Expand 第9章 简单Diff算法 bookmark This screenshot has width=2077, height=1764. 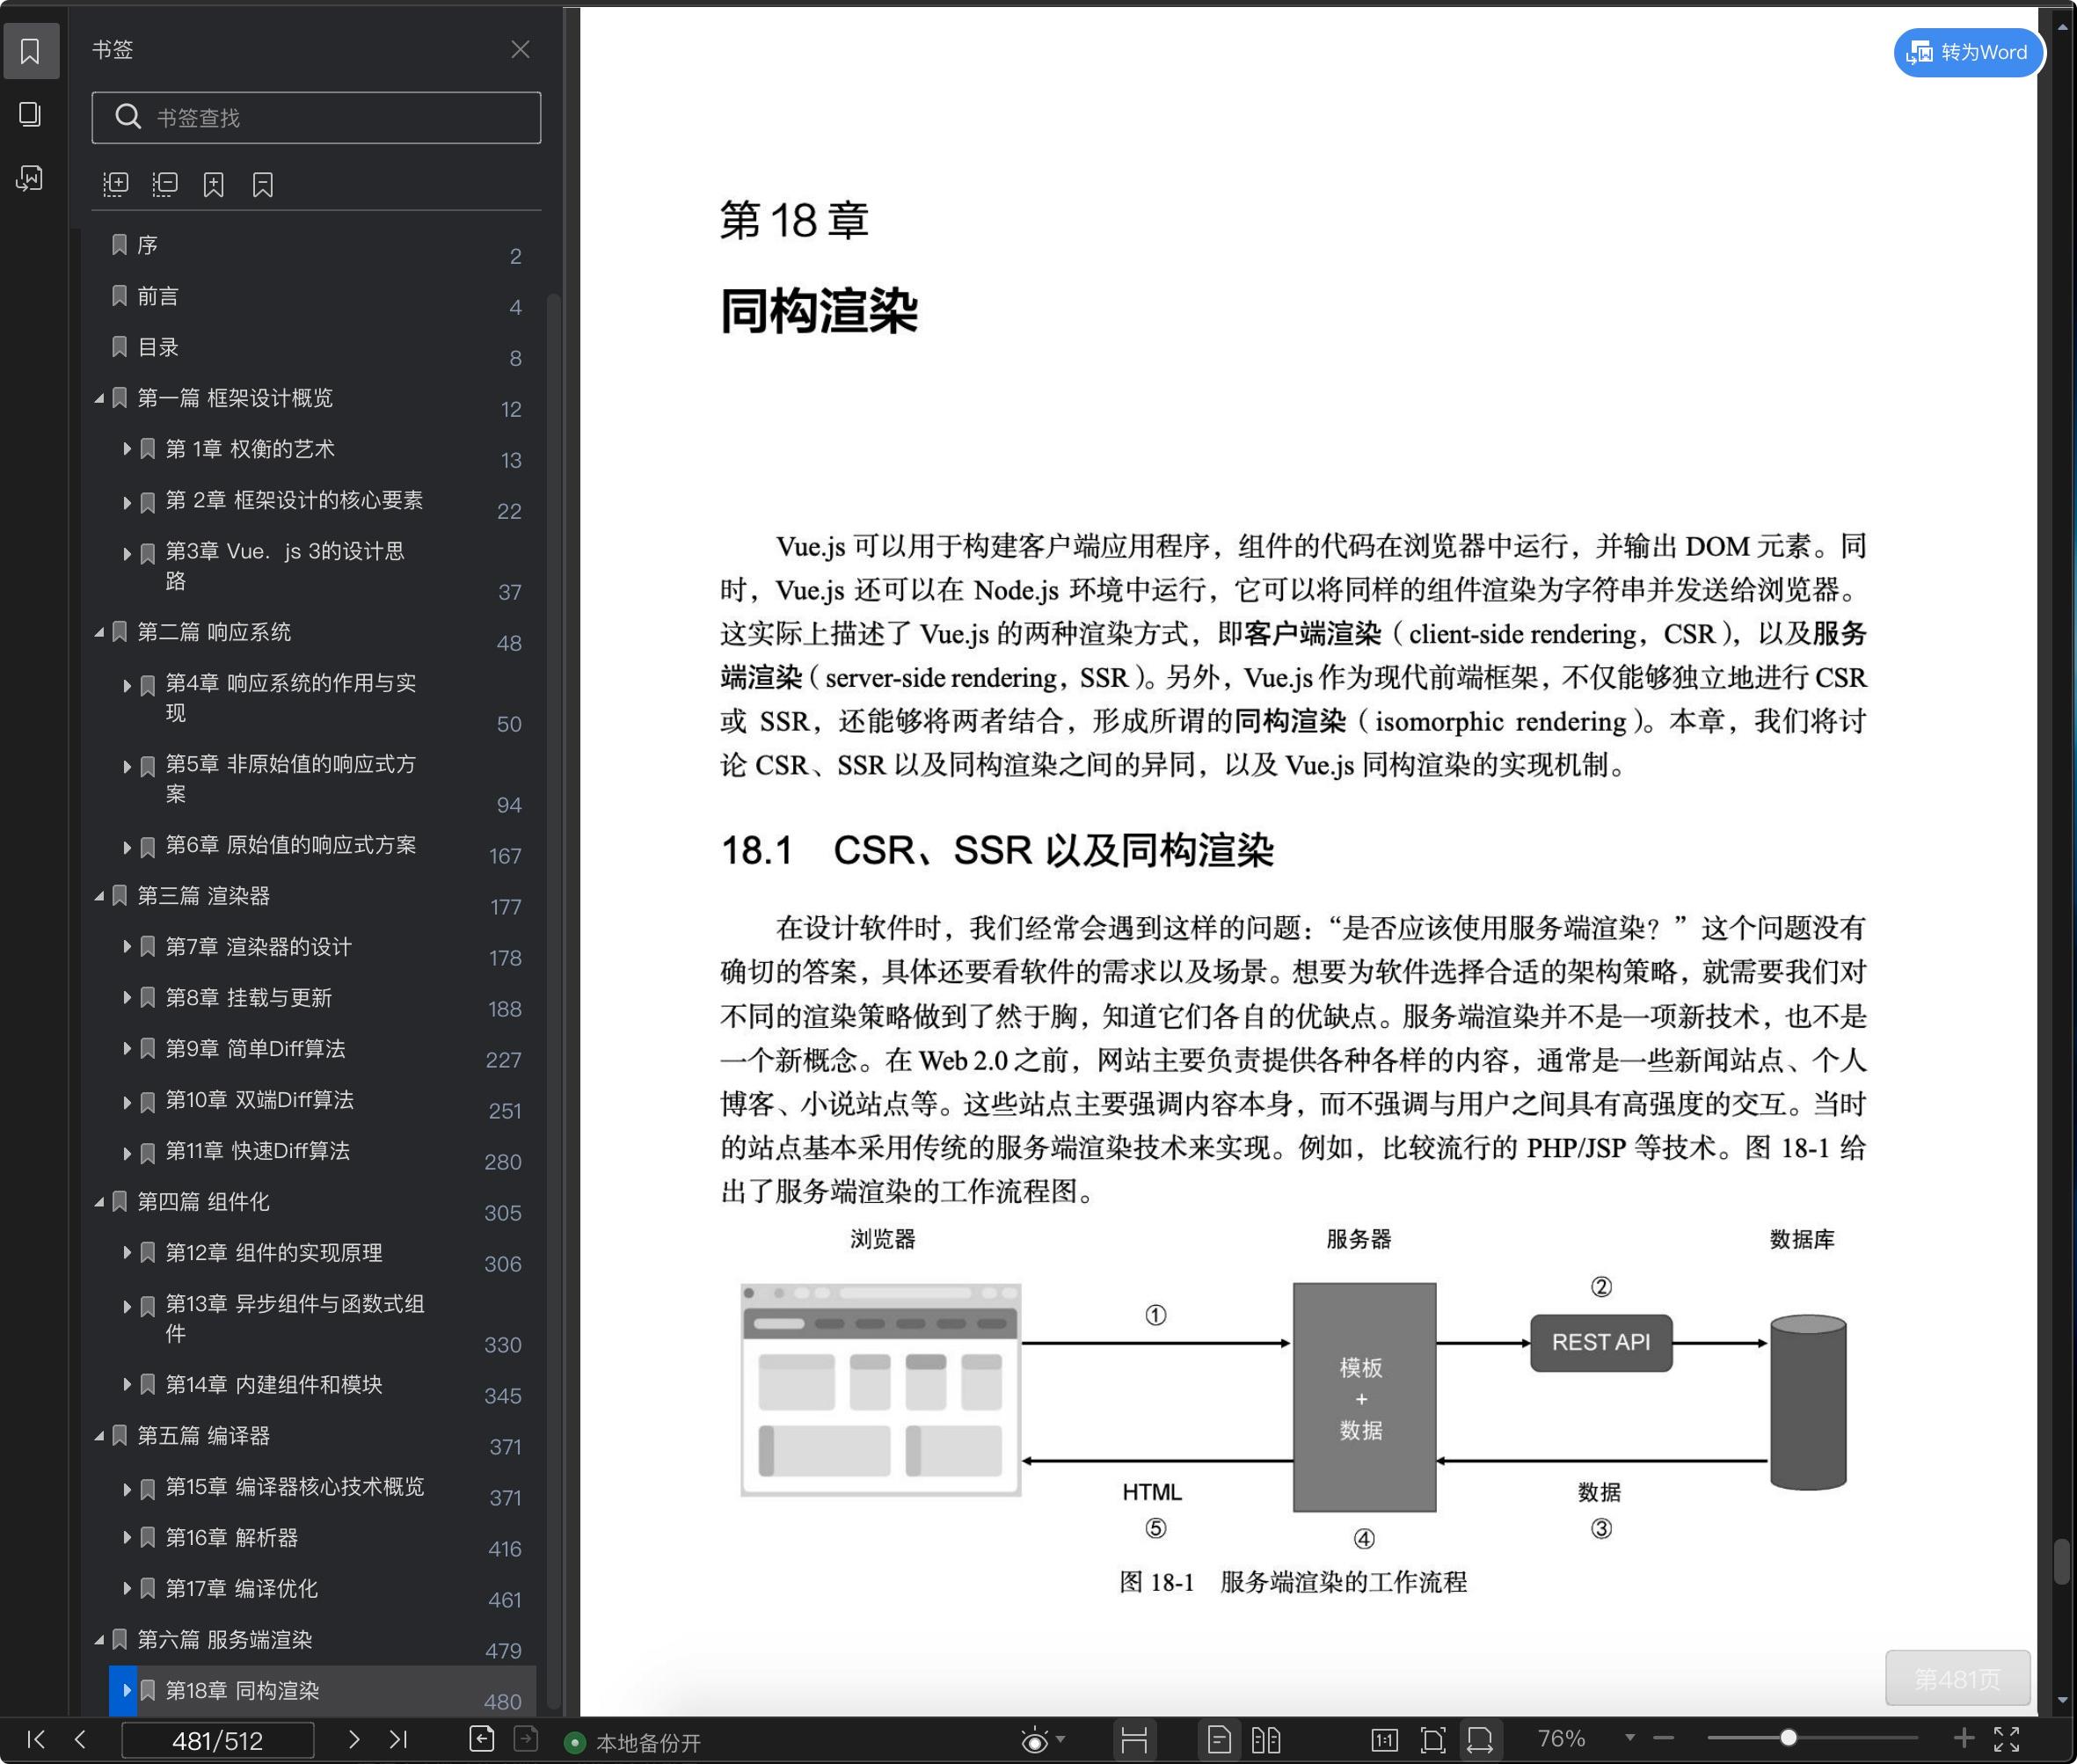(127, 1048)
